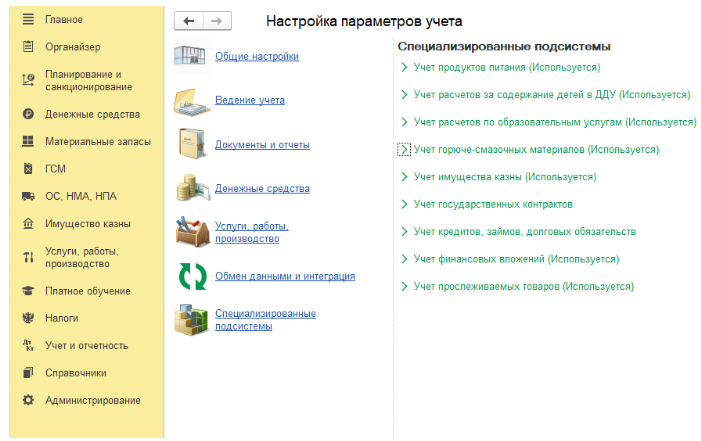
Task: Expand the Учет государственных контрактов chevron
Action: point(404,204)
